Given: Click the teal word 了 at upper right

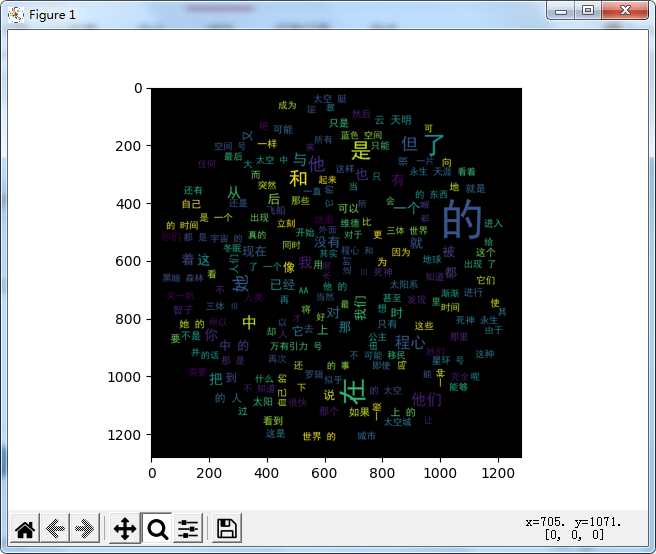Looking at the screenshot, I should [433, 145].
